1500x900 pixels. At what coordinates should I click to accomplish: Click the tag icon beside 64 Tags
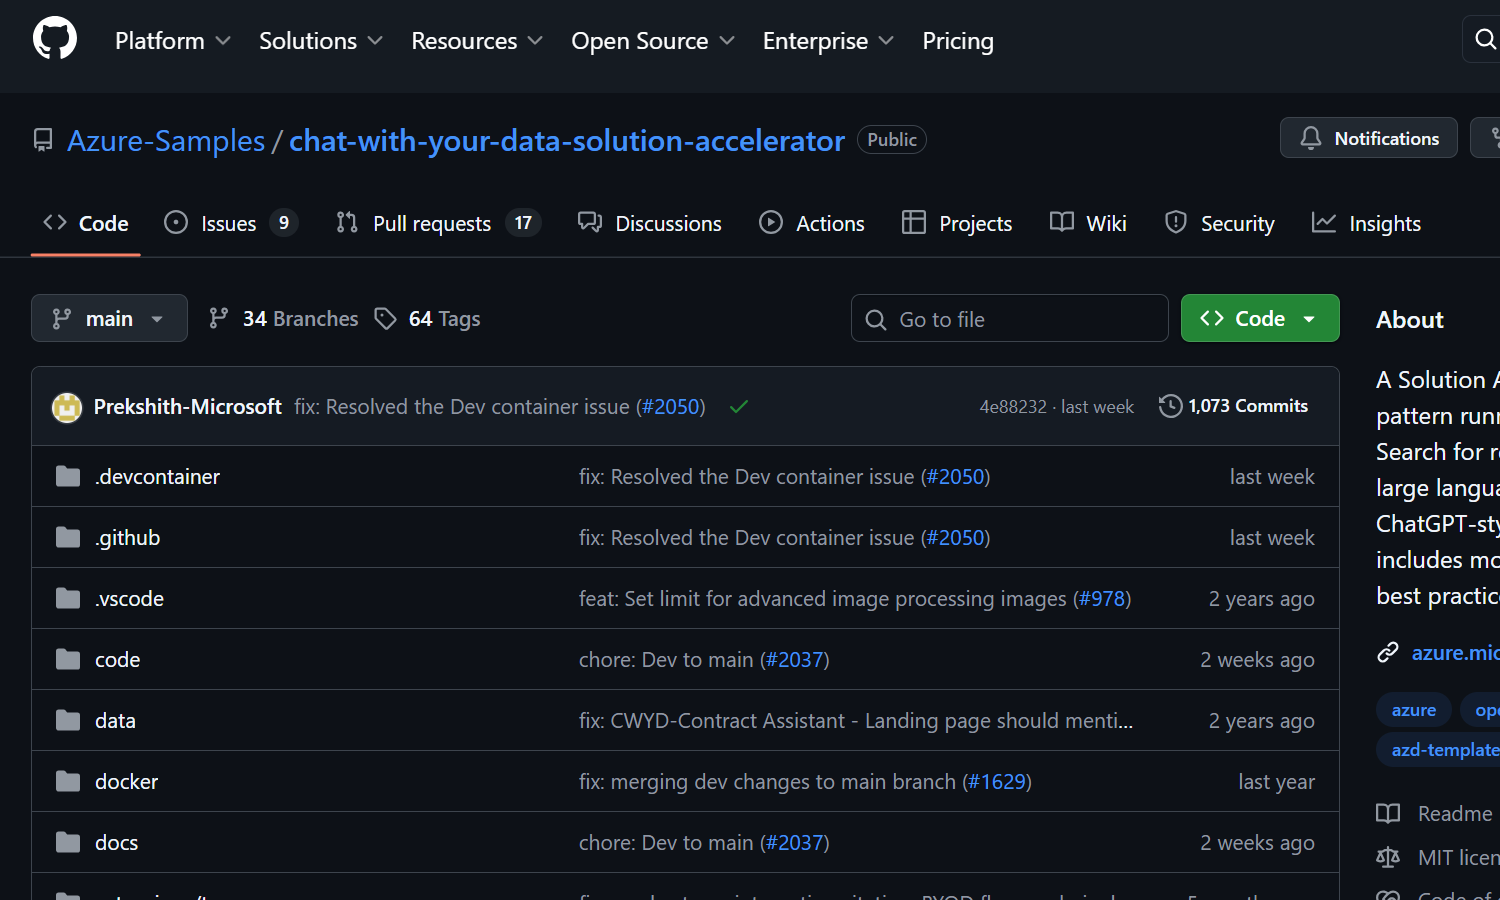[x=385, y=319]
